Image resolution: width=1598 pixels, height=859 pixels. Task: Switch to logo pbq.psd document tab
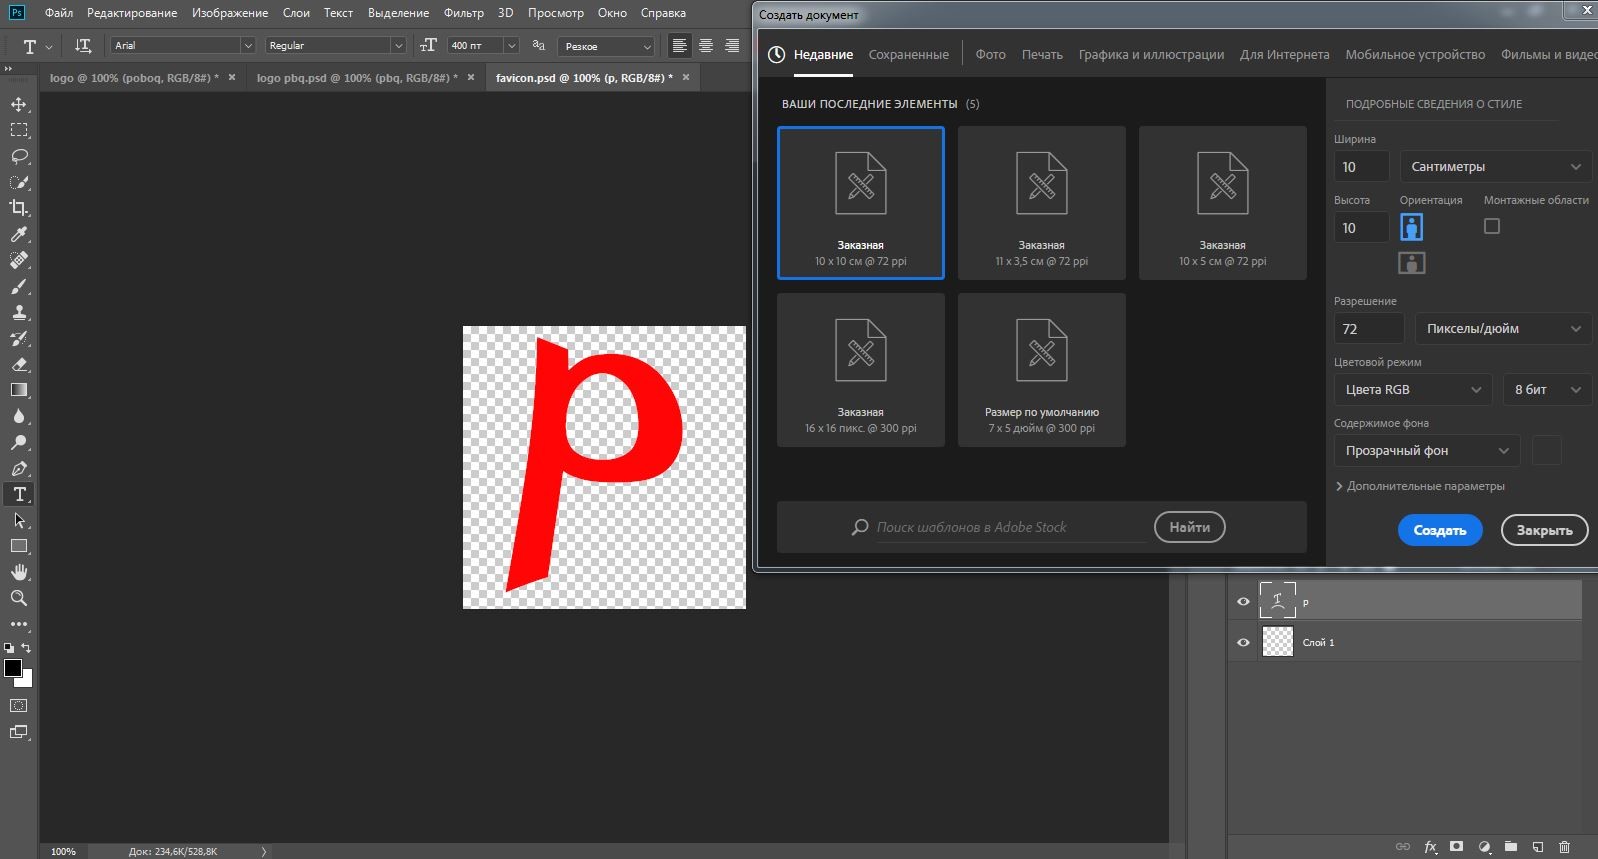tap(357, 77)
